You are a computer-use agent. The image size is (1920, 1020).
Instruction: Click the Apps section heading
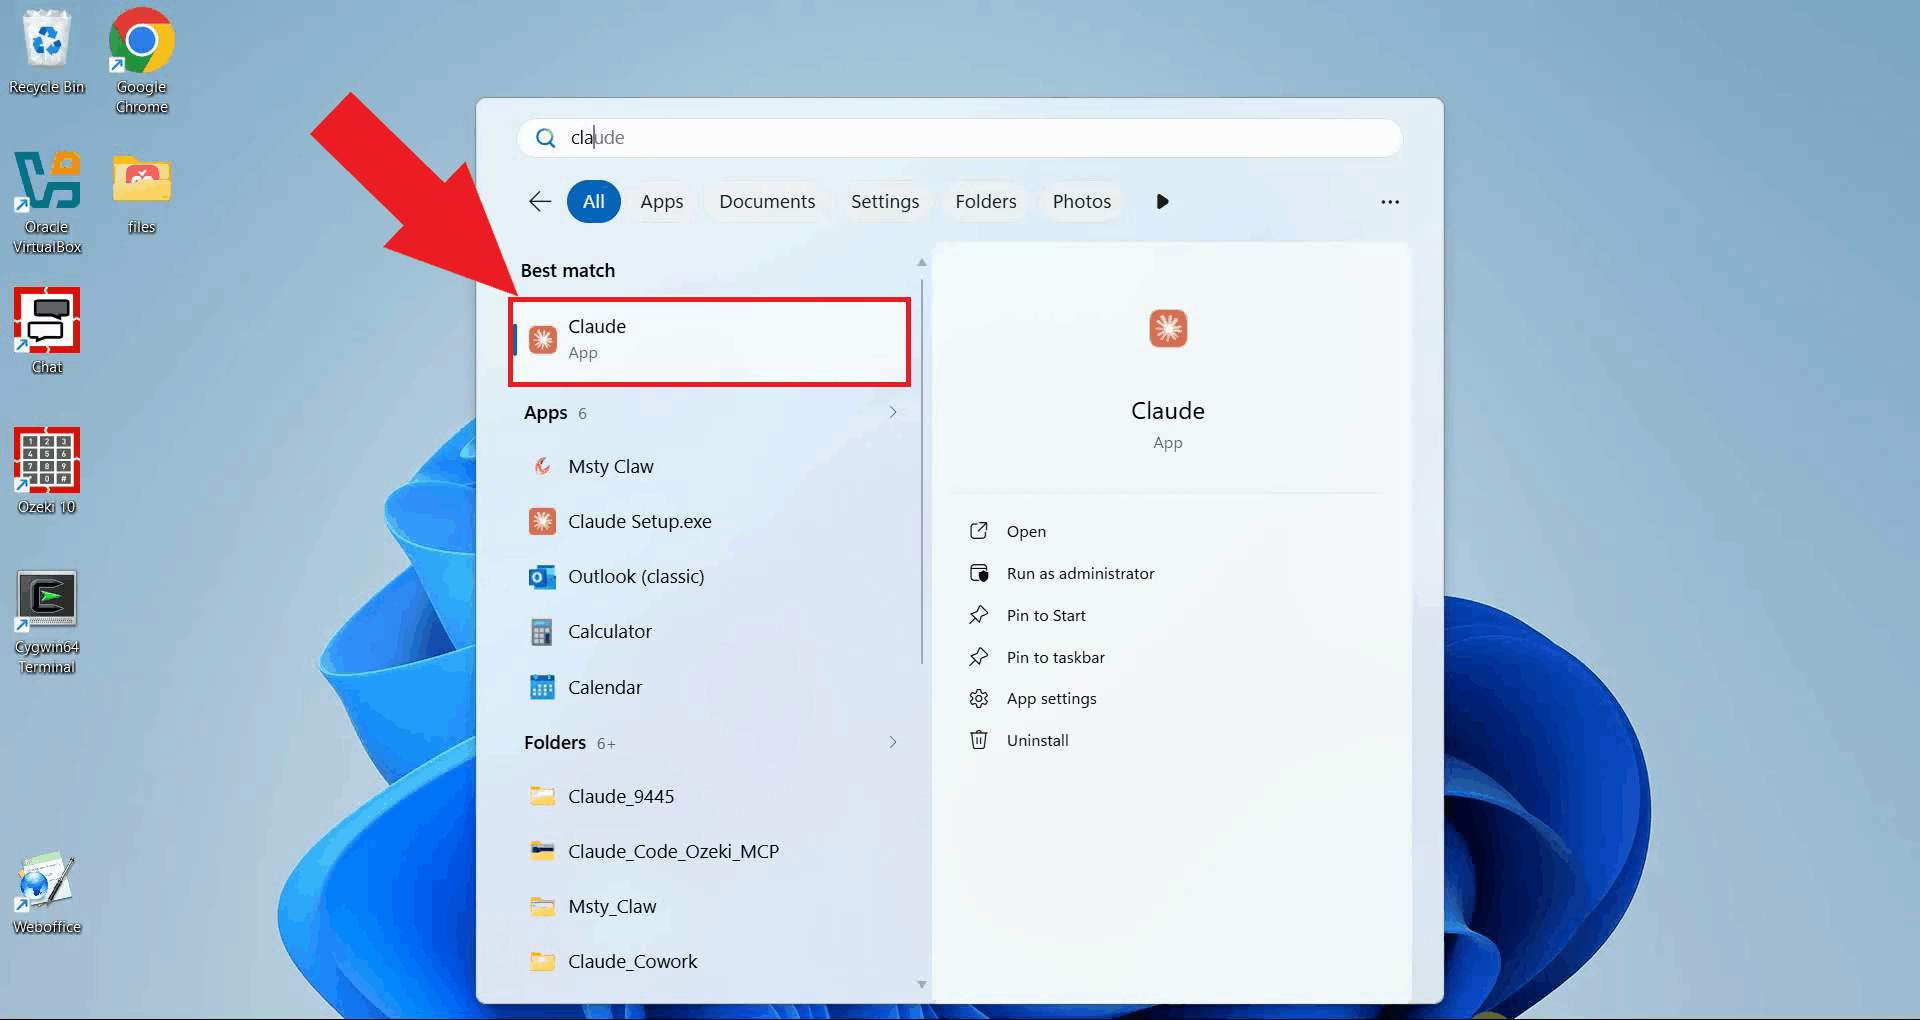[x=546, y=413]
